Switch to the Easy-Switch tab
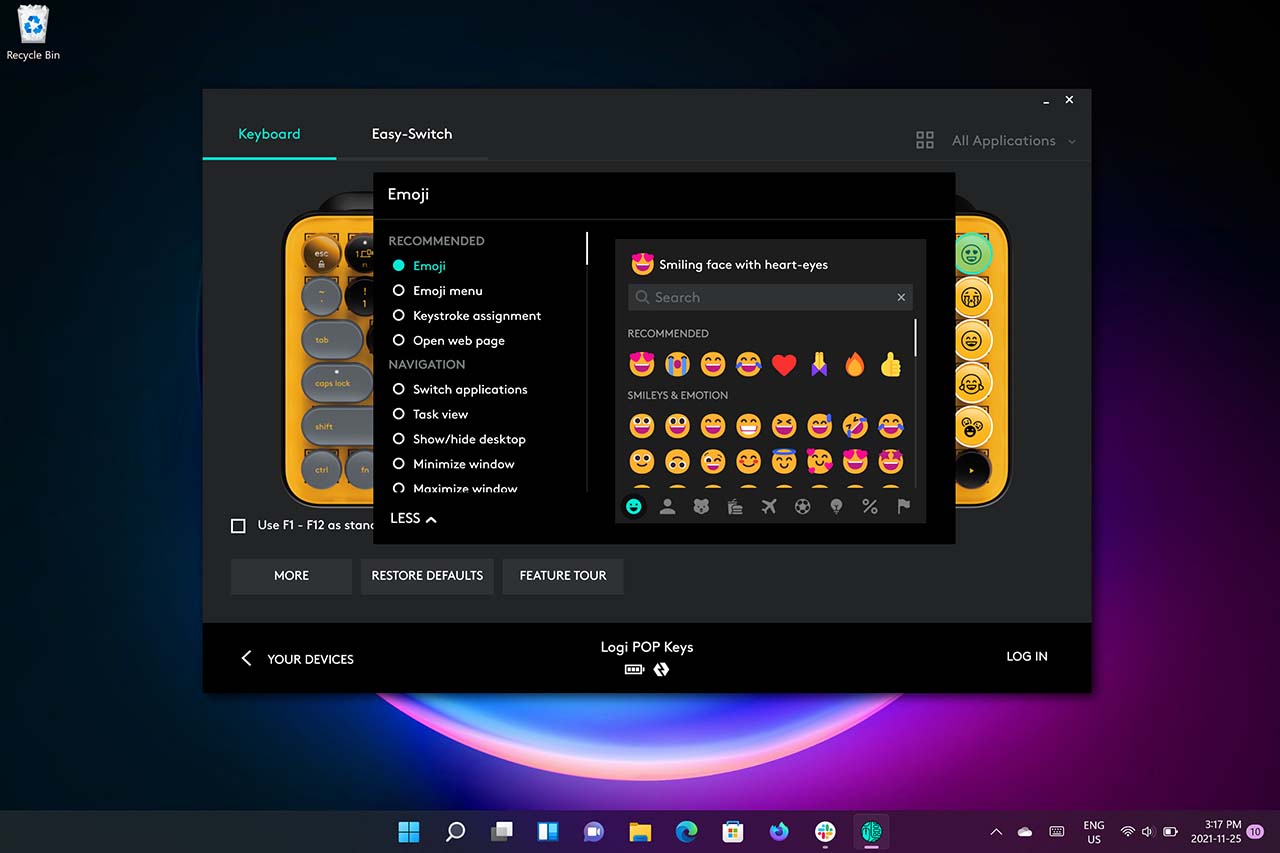 (x=411, y=134)
